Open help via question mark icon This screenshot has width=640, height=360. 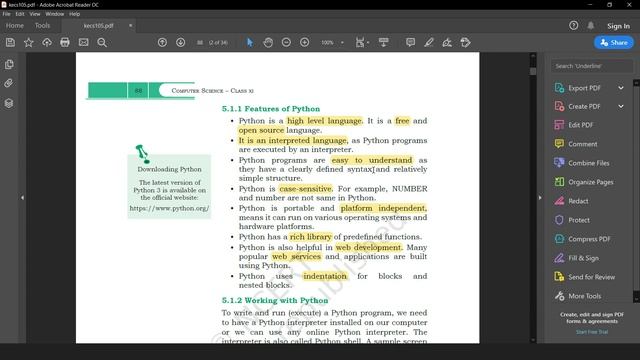click(x=573, y=26)
